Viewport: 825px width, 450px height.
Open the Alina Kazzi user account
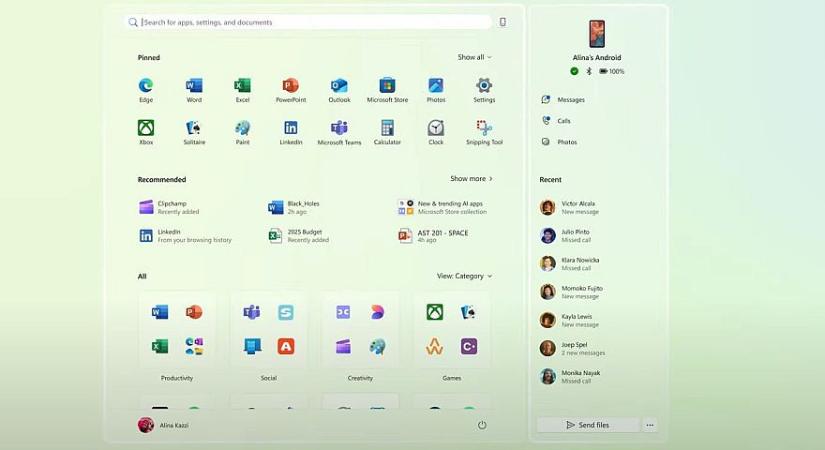[163, 425]
